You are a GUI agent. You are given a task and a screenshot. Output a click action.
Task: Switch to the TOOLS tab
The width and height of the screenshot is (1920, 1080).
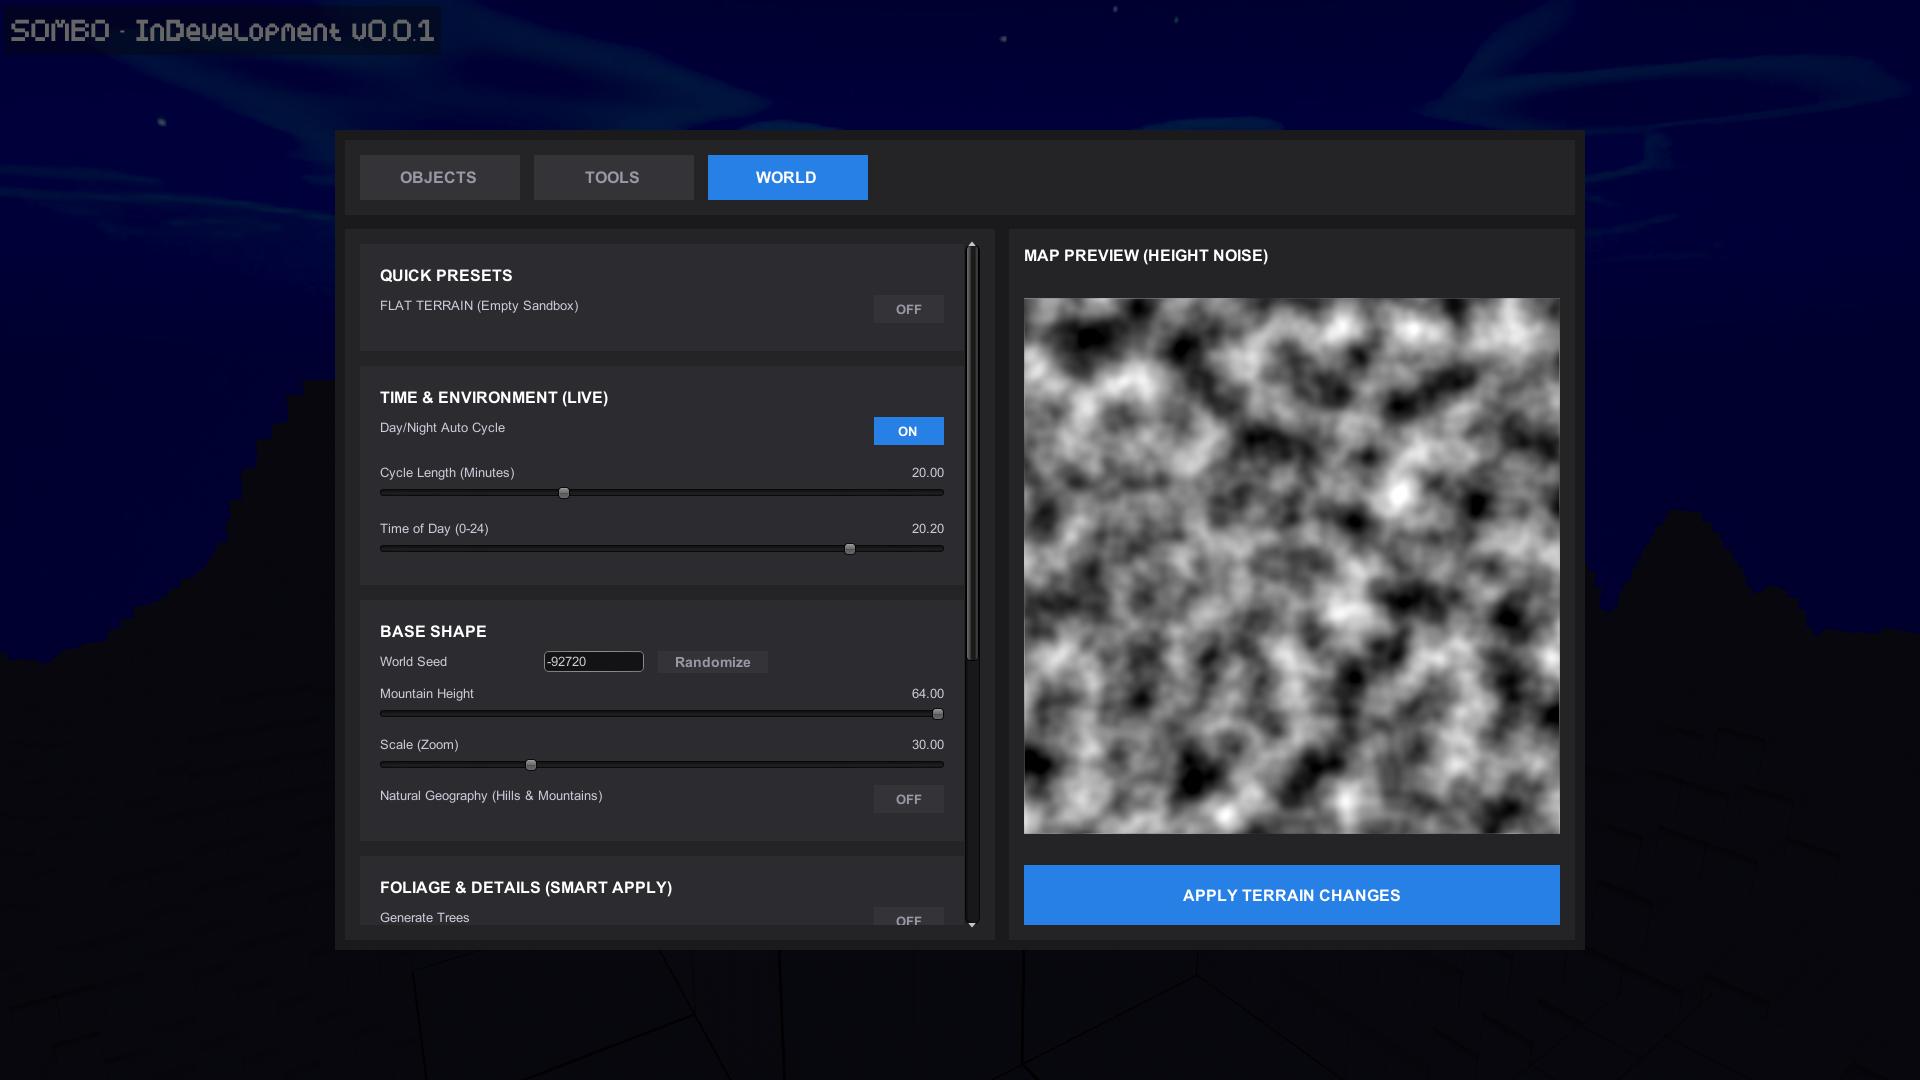pyautogui.click(x=613, y=177)
